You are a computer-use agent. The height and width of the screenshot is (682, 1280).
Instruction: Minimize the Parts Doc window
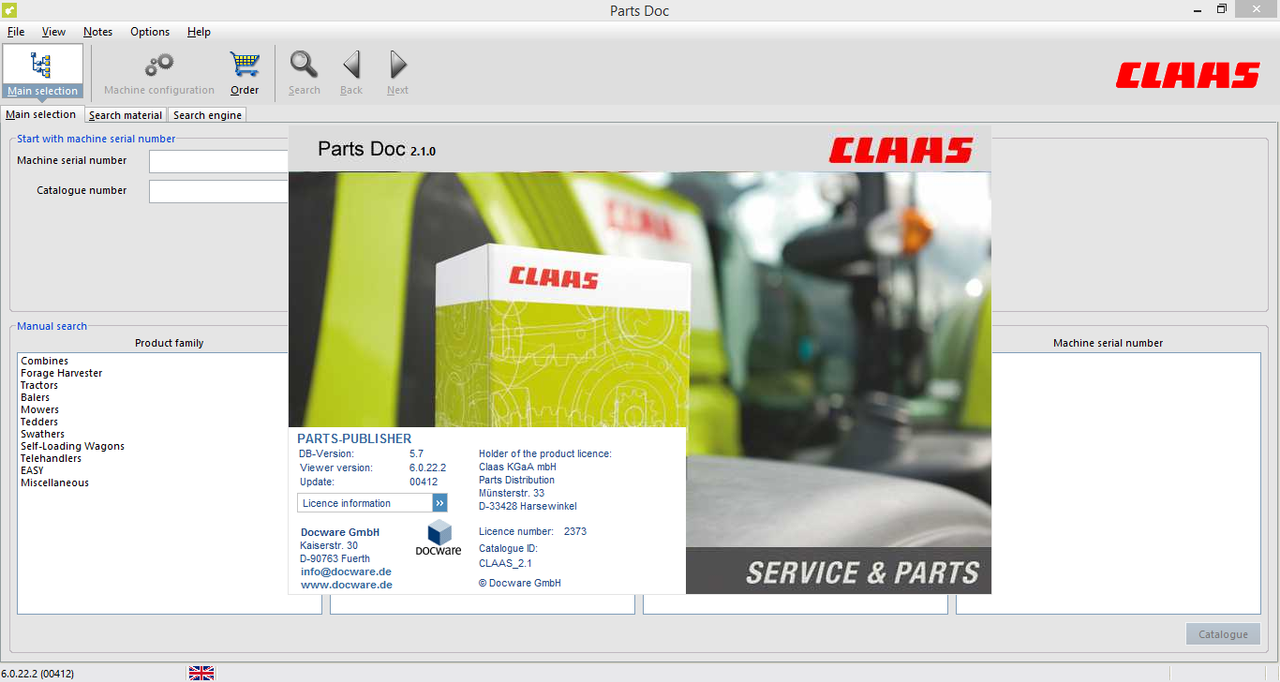1198,9
